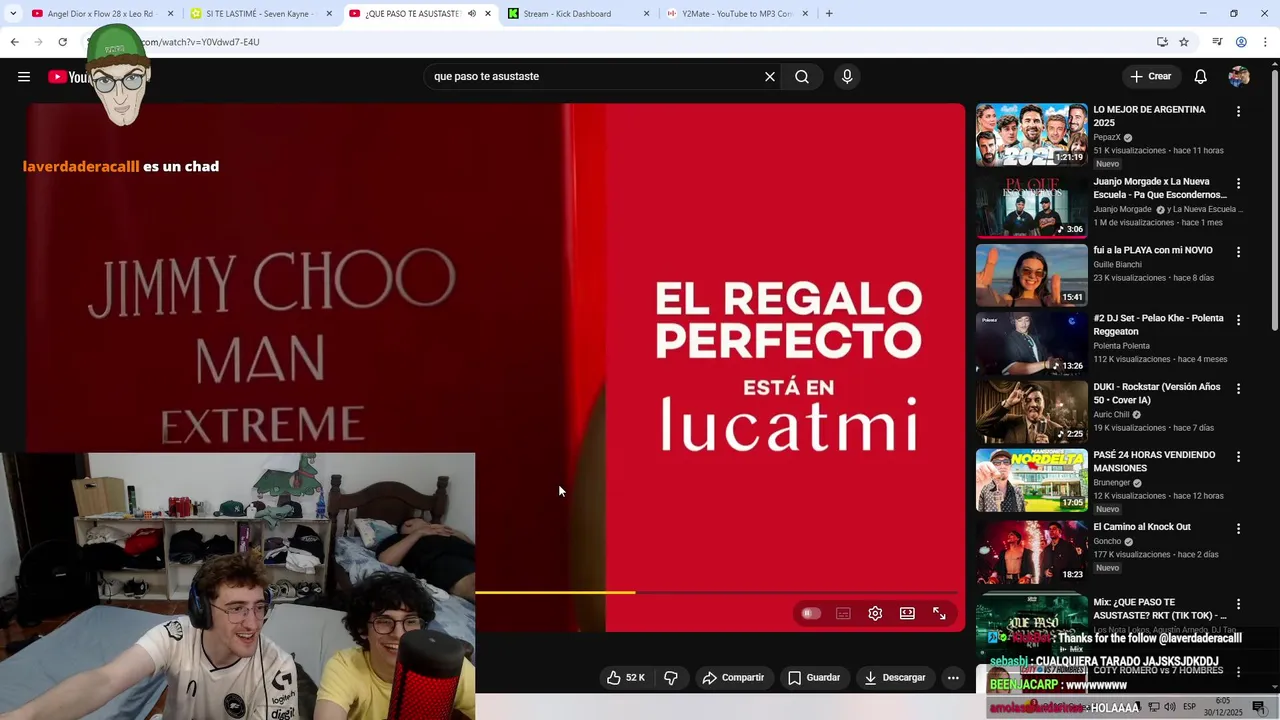Click the Auric Chill channel name

click(1111, 414)
